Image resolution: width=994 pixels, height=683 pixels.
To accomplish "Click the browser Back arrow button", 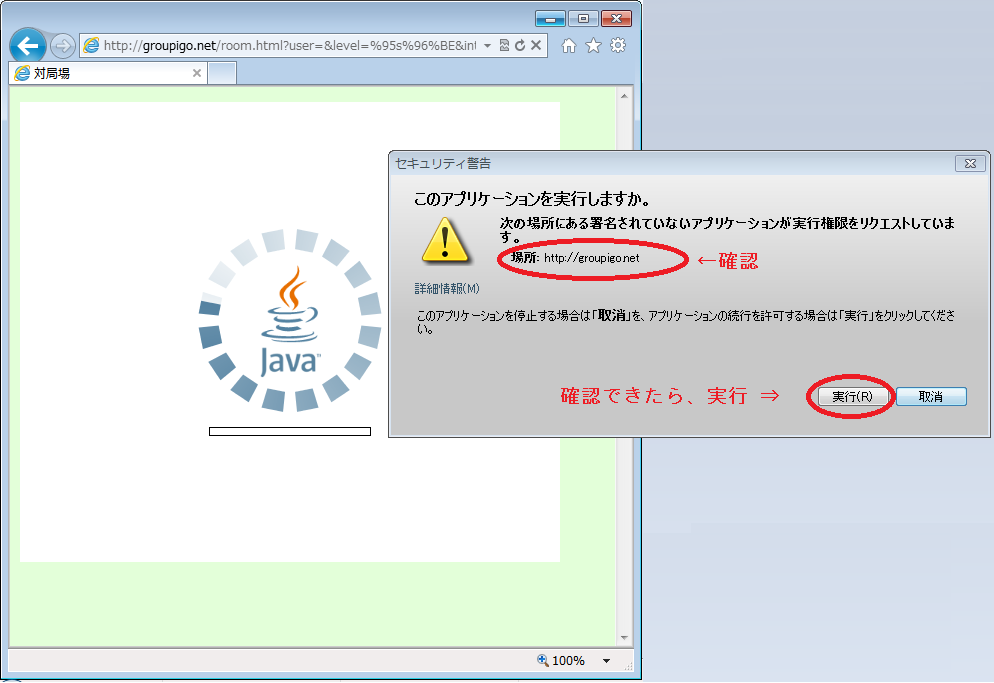I will pyautogui.click(x=28, y=46).
